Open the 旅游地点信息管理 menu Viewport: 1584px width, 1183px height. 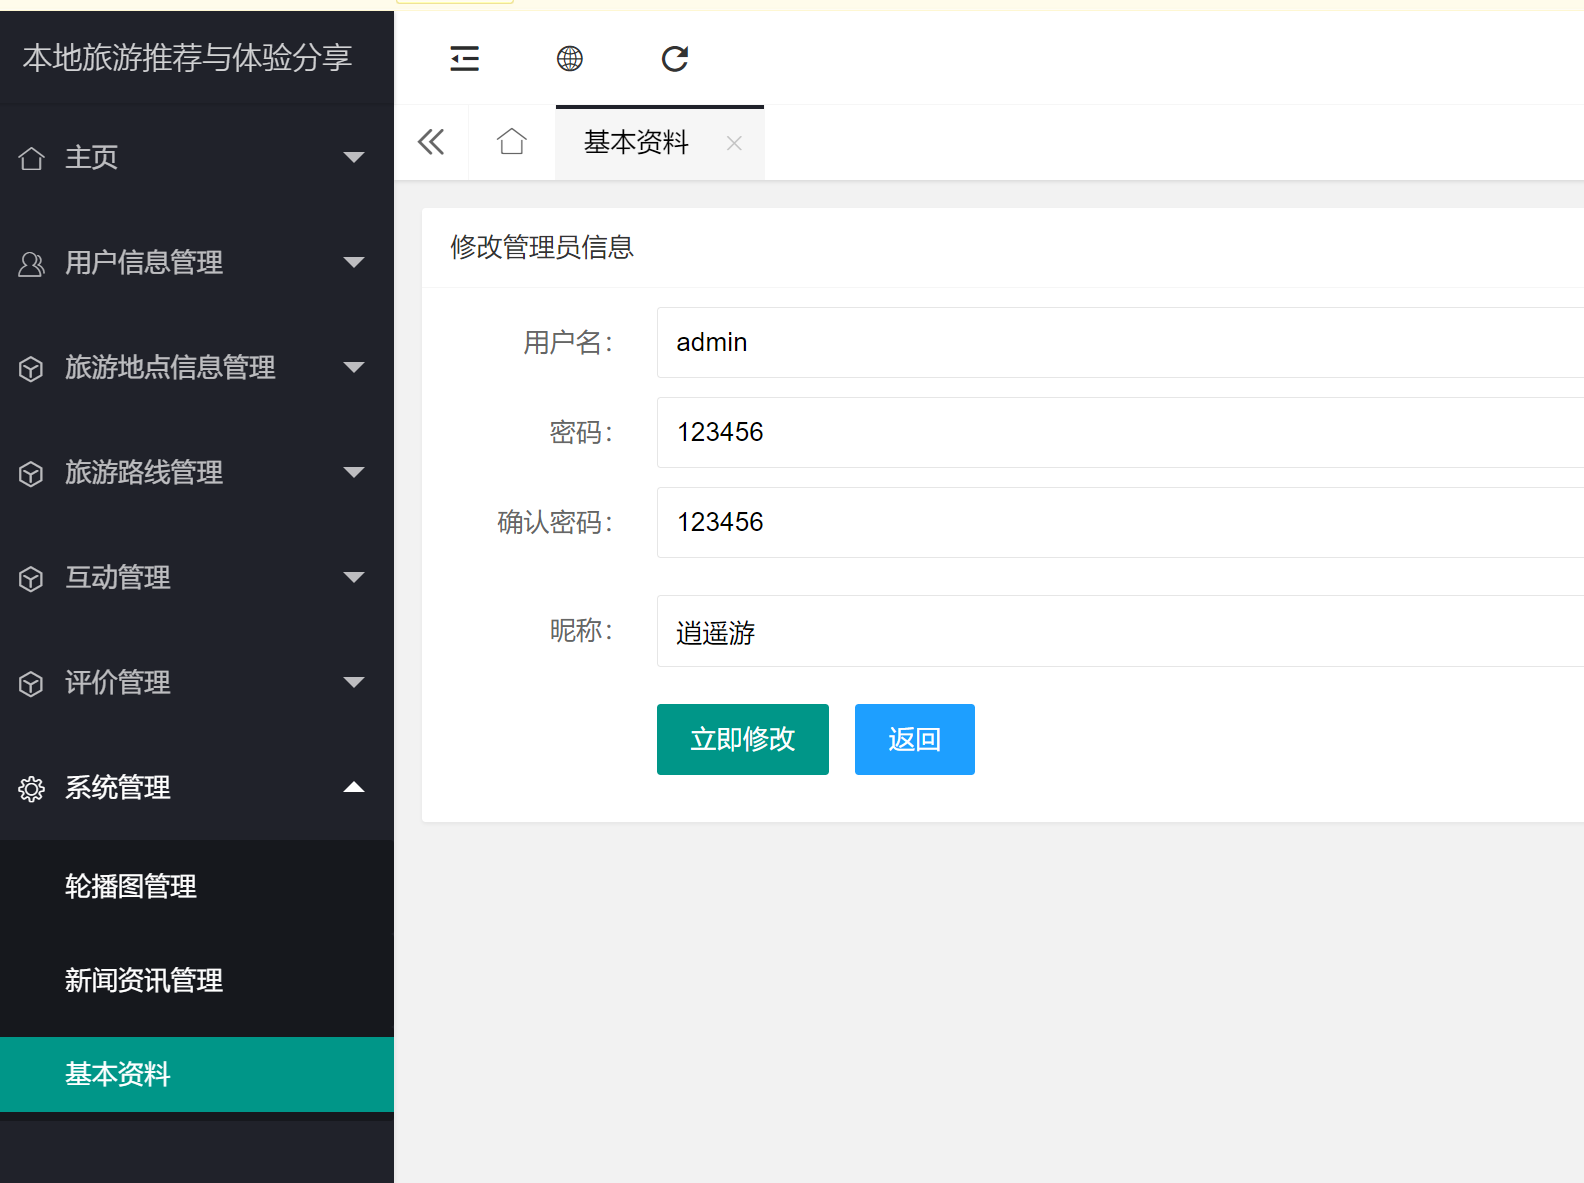(197, 367)
